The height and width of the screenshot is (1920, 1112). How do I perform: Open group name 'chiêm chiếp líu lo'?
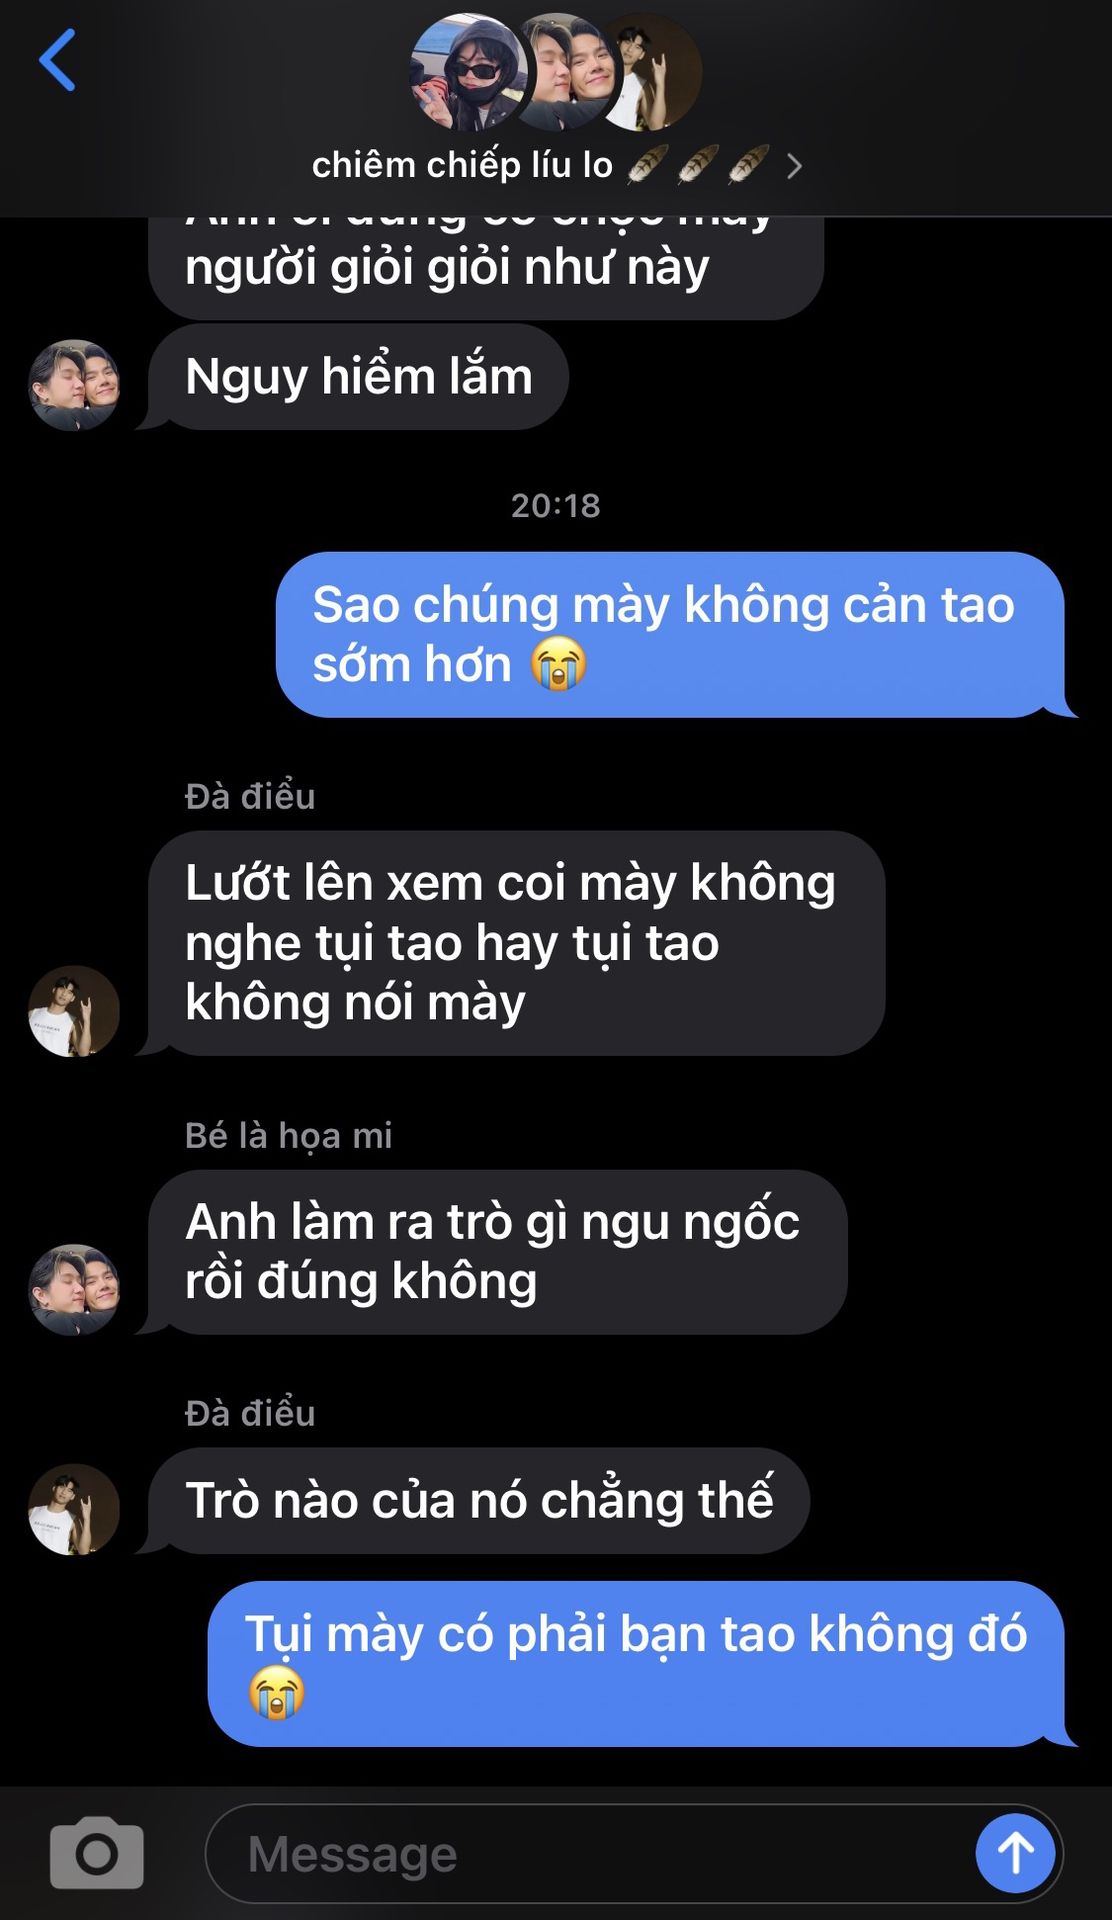(462, 165)
